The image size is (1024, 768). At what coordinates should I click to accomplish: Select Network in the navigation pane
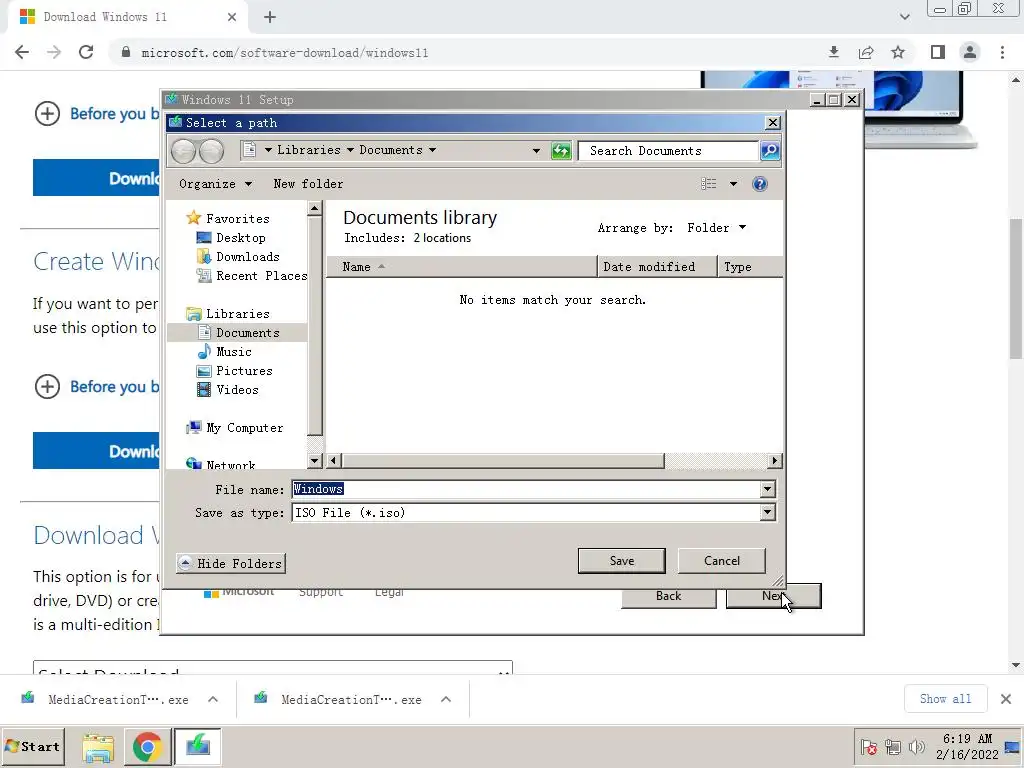(x=231, y=464)
